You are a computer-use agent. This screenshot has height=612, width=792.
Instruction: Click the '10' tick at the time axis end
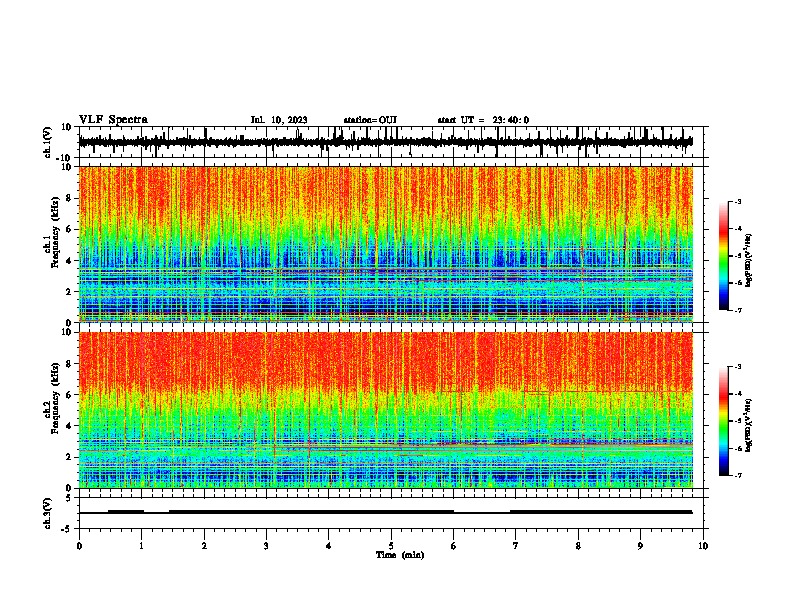click(703, 546)
